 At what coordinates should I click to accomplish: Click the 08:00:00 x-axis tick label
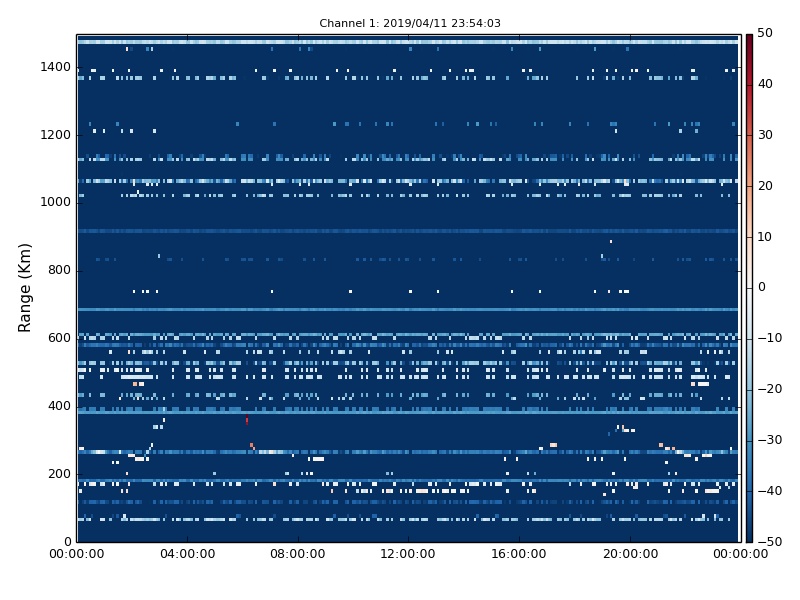pos(298,554)
